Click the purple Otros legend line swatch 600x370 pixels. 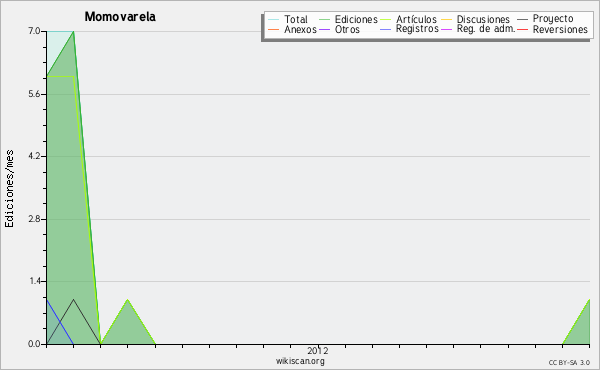tap(324, 29)
